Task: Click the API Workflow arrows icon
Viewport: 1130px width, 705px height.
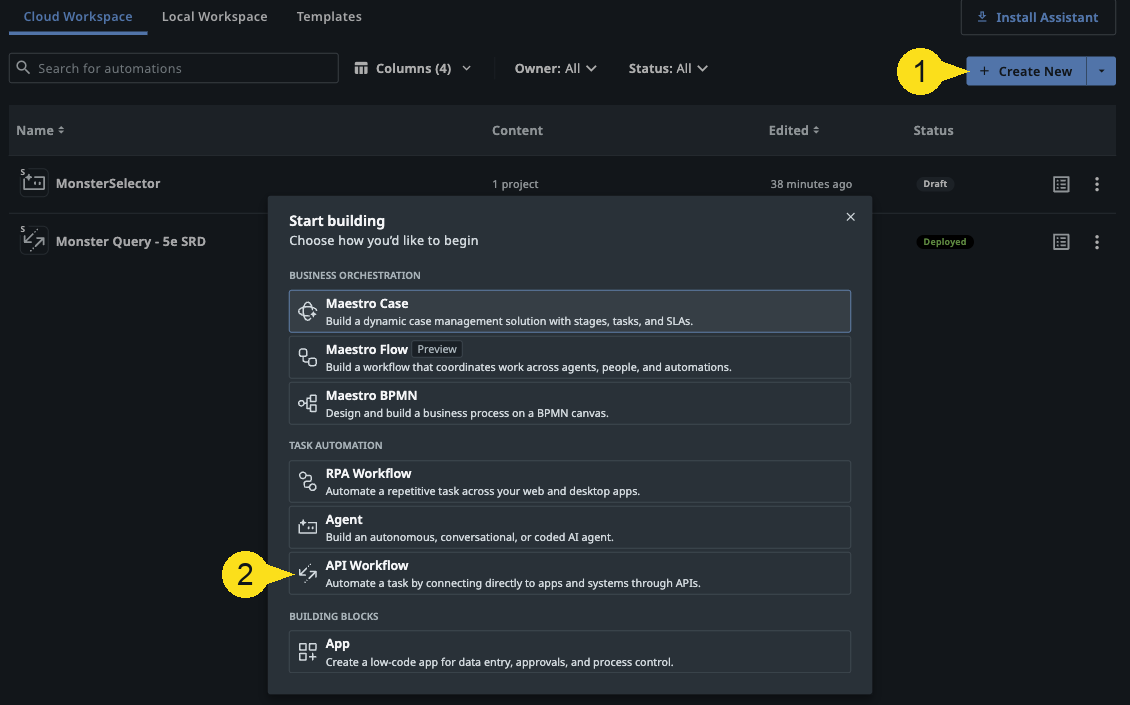Action: click(x=308, y=574)
